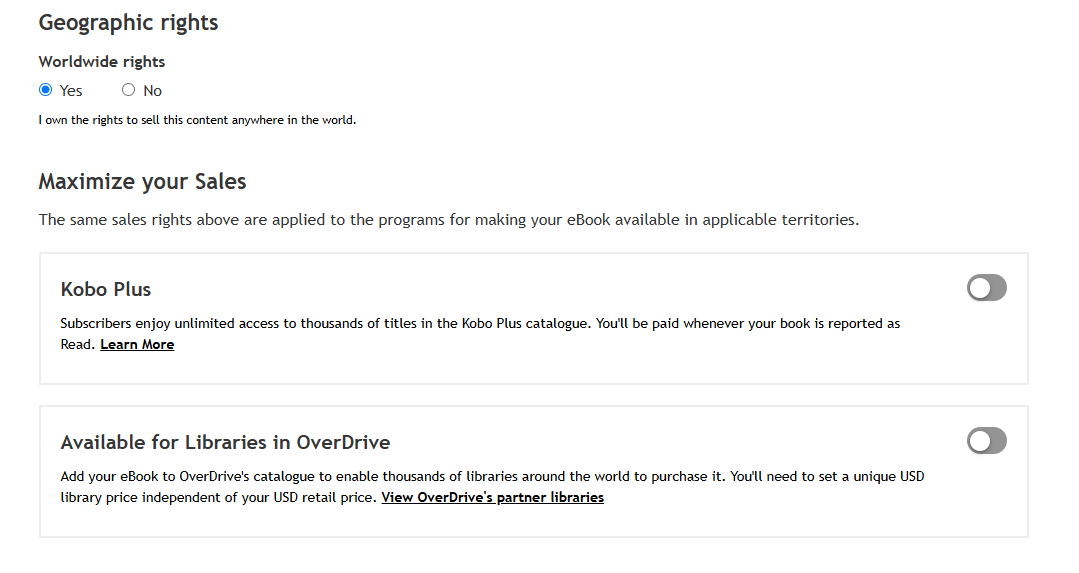The height and width of the screenshot is (573, 1079).
Task: Enable the Kobo Plus toggle switch
Action: (x=986, y=288)
